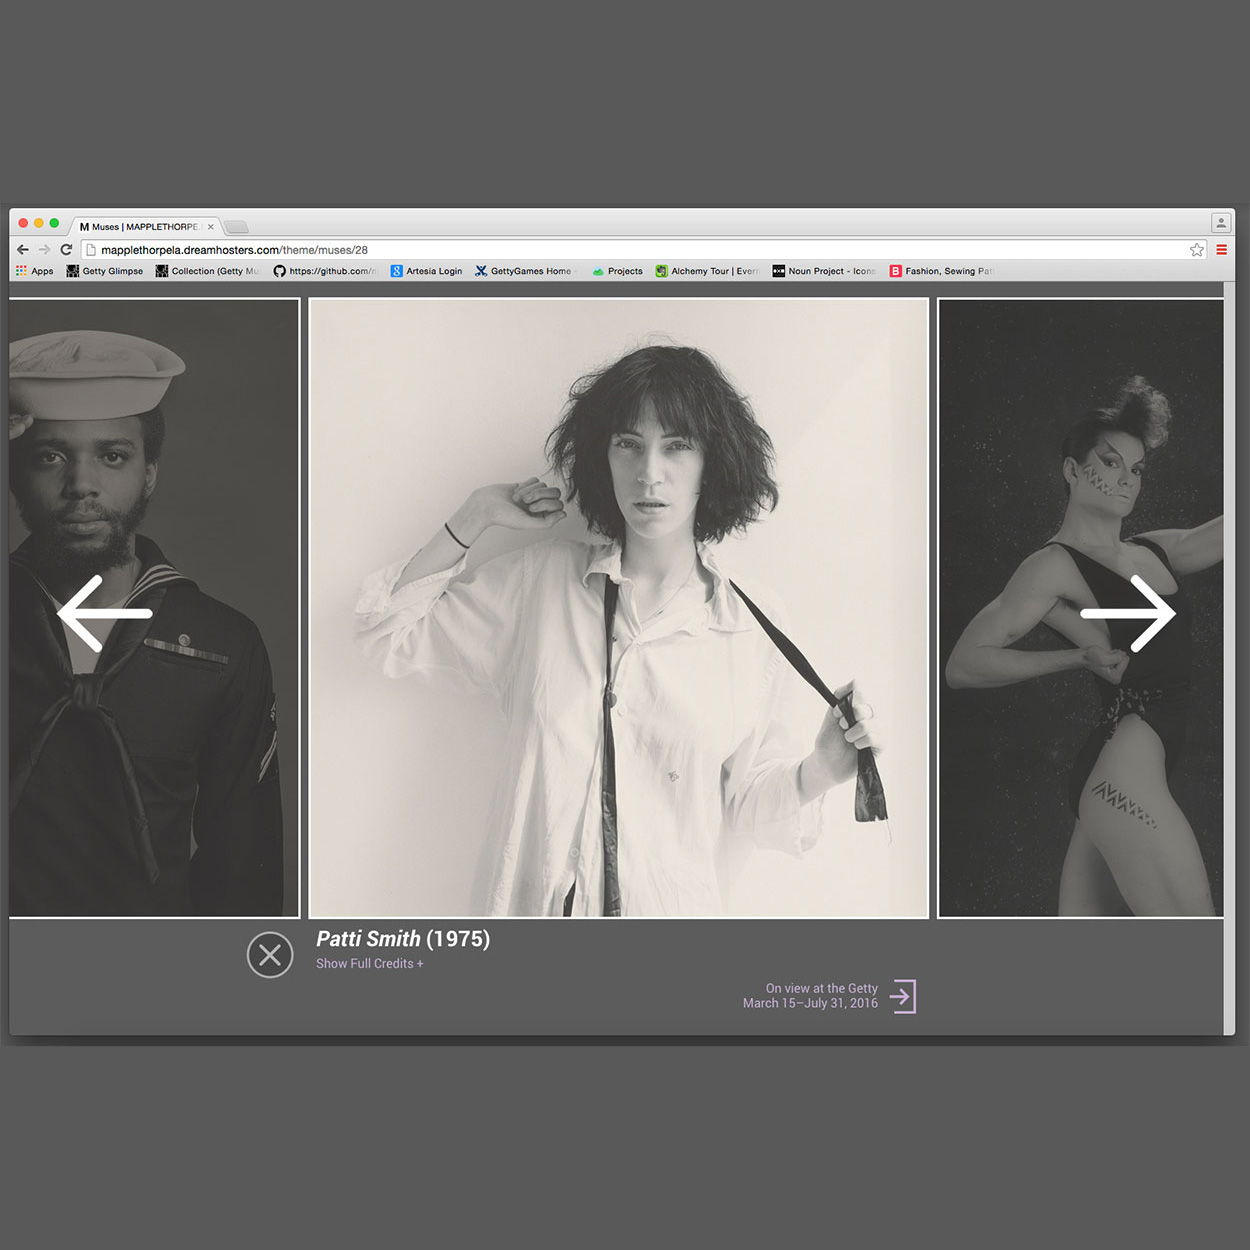Click the Patti Smith center photograph
The image size is (1250, 1250).
pyautogui.click(x=618, y=608)
